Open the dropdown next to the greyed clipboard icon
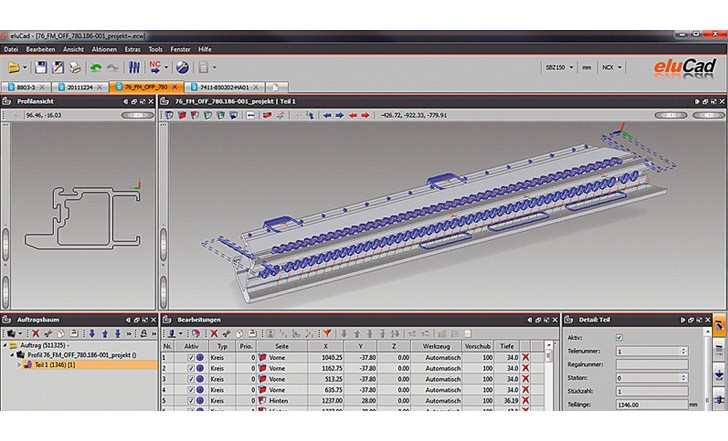This screenshot has width=728, height=441. 214,67
